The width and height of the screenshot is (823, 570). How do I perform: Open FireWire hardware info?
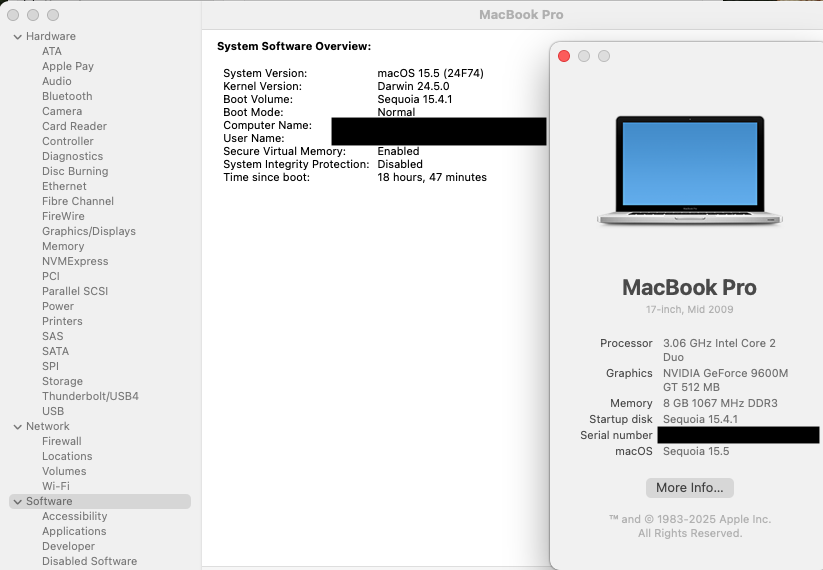pyautogui.click(x=63, y=216)
